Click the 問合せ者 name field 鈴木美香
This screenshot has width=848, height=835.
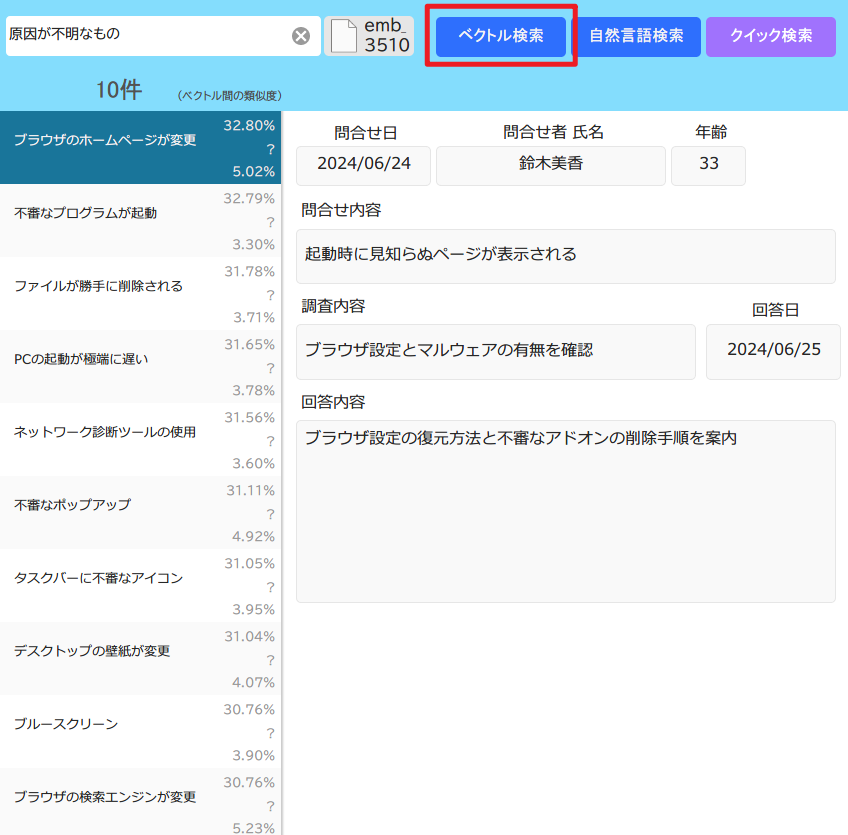551,165
